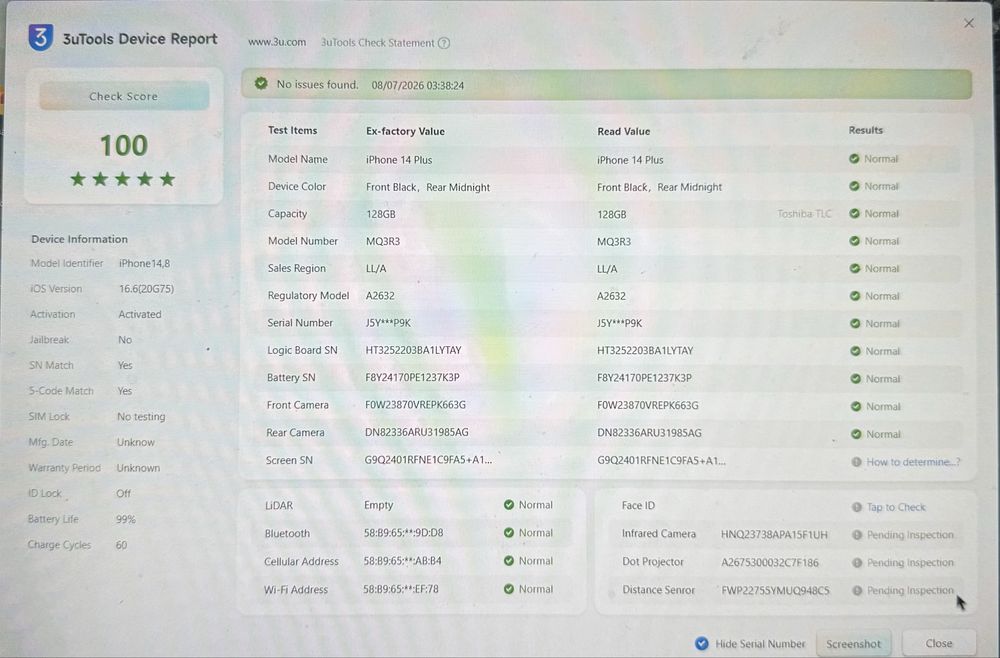This screenshot has height=658, width=1000.
Task: Click the LiDAR Empty value
Action: click(x=378, y=505)
